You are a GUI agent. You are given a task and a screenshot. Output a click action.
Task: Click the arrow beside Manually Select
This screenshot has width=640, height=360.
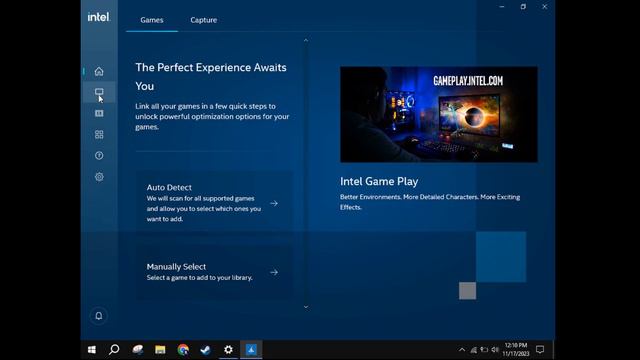click(x=274, y=272)
